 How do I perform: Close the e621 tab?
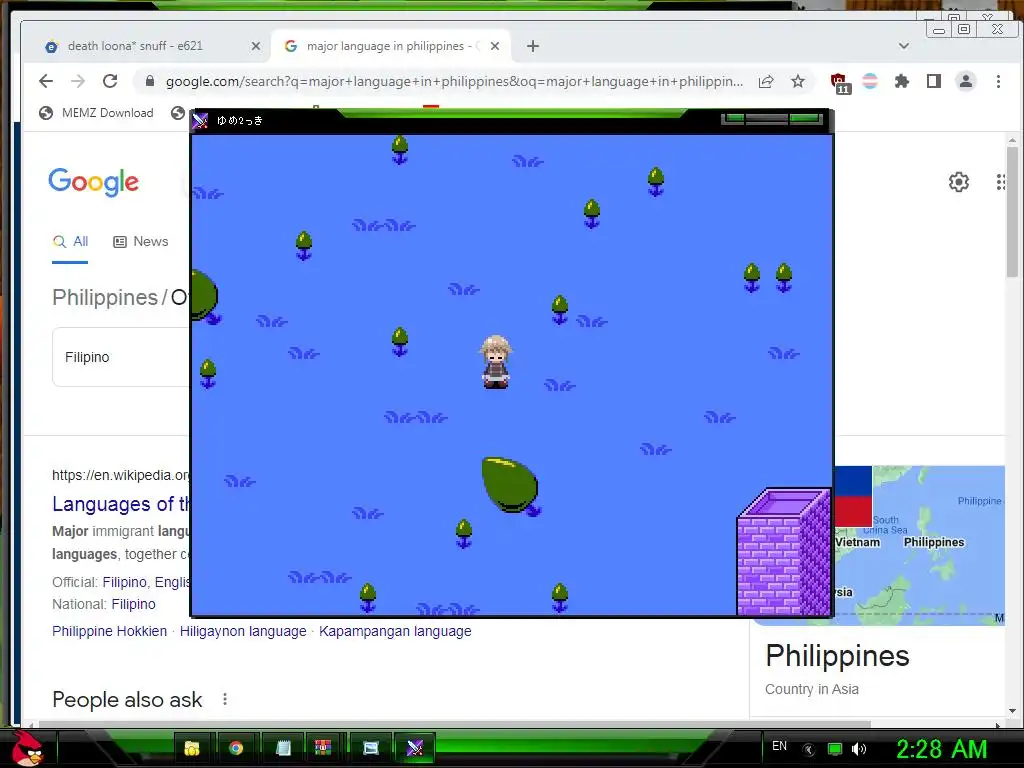tap(255, 46)
